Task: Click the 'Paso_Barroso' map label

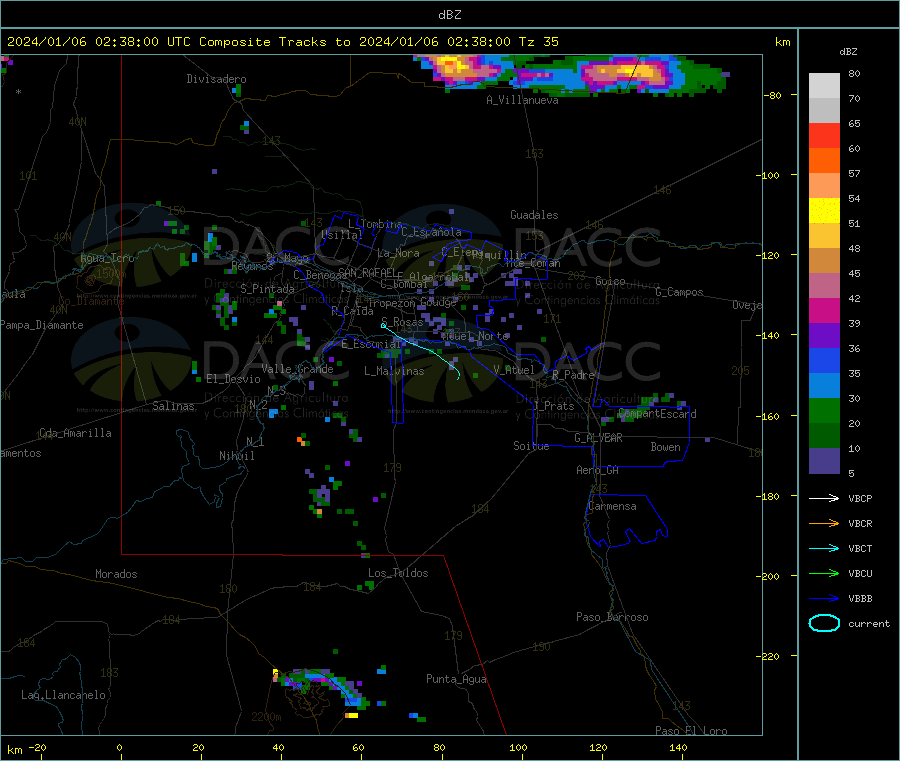Action: pyautogui.click(x=612, y=617)
